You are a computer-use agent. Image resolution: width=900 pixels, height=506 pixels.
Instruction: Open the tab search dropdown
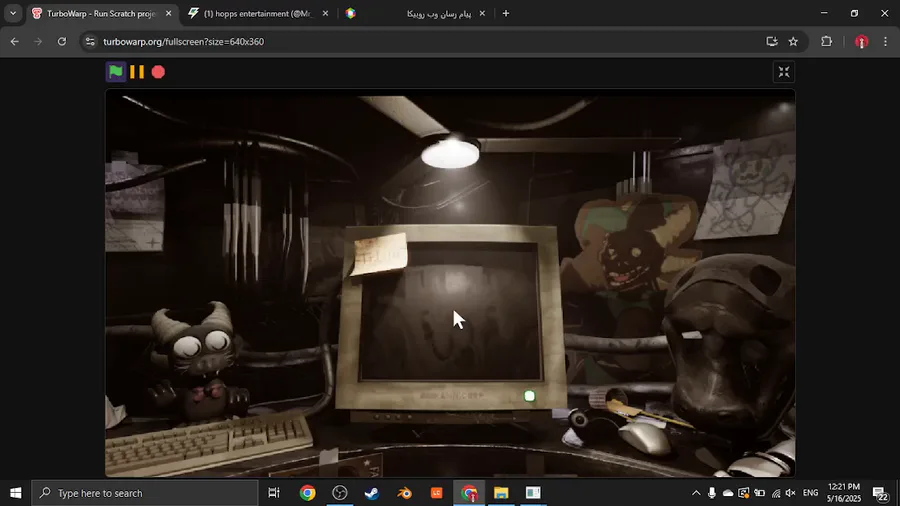pyautogui.click(x=13, y=13)
